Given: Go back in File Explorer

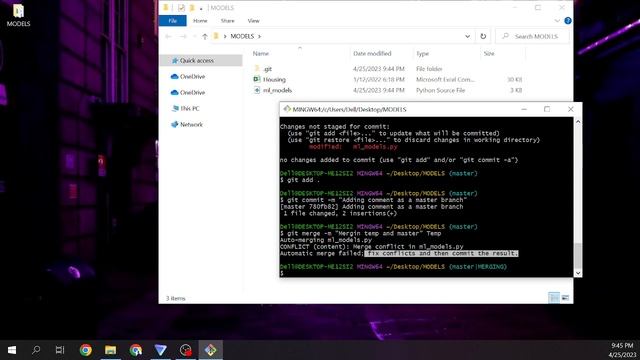Looking at the screenshot, I should (x=168, y=36).
